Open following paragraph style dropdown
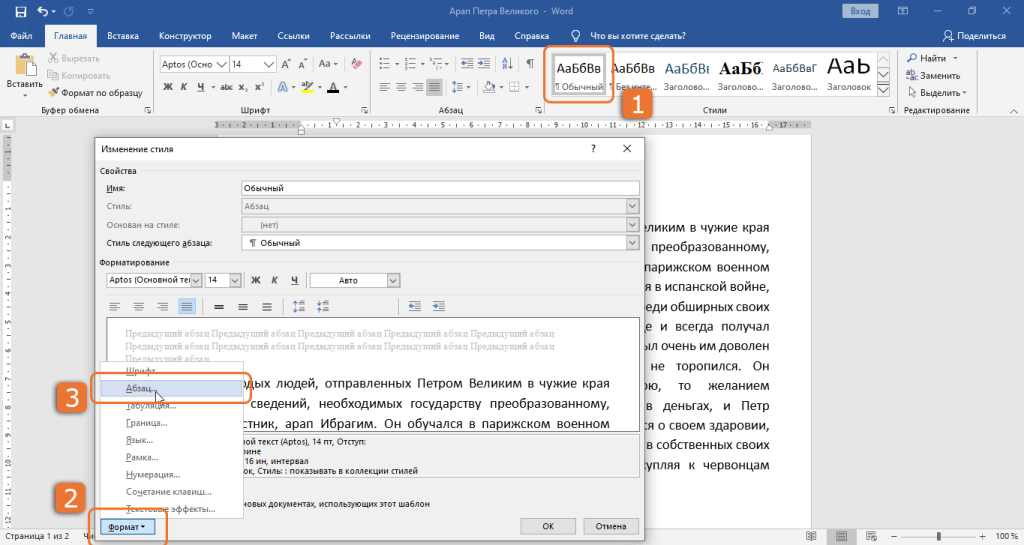The height and width of the screenshot is (545, 1024). pos(632,243)
